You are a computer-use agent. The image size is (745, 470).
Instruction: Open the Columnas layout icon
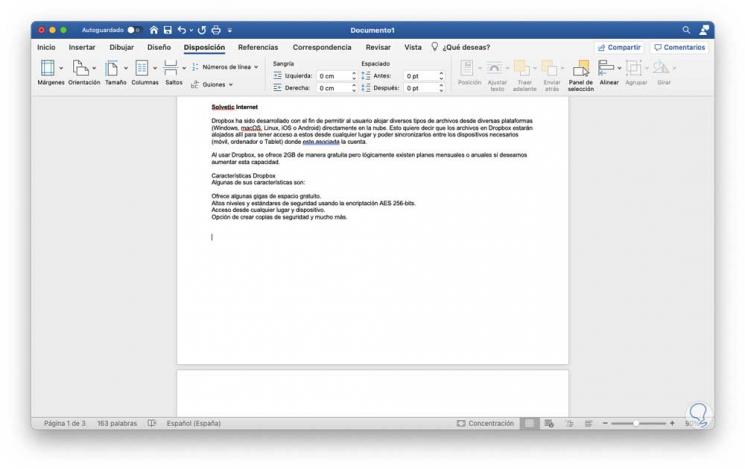(x=142, y=68)
